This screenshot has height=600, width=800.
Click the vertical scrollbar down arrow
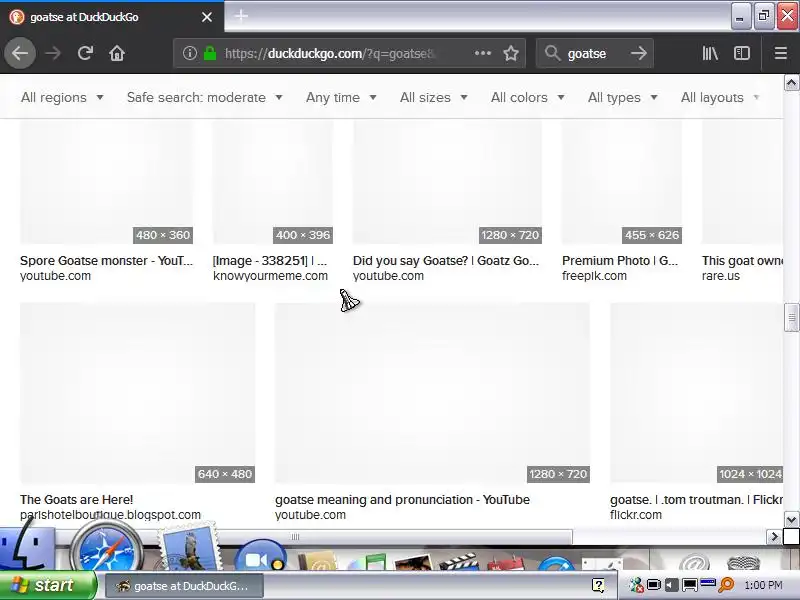[x=791, y=520]
